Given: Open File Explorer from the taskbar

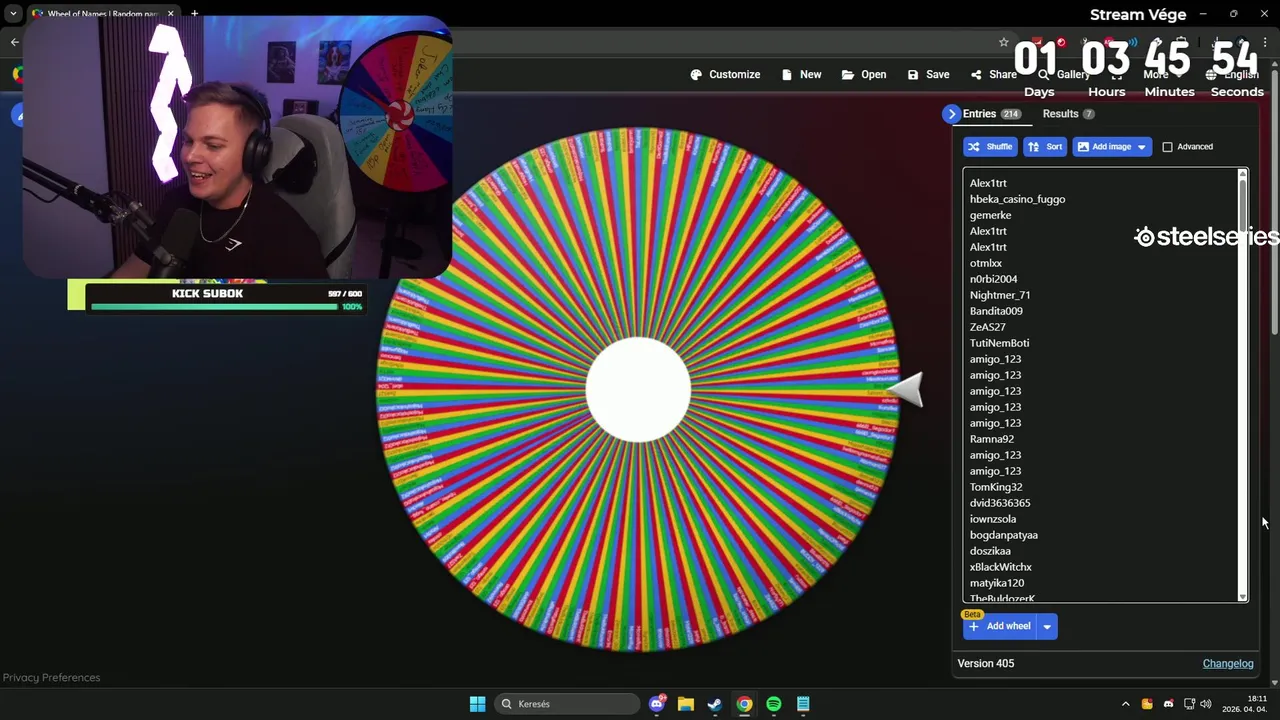Looking at the screenshot, I should (686, 704).
